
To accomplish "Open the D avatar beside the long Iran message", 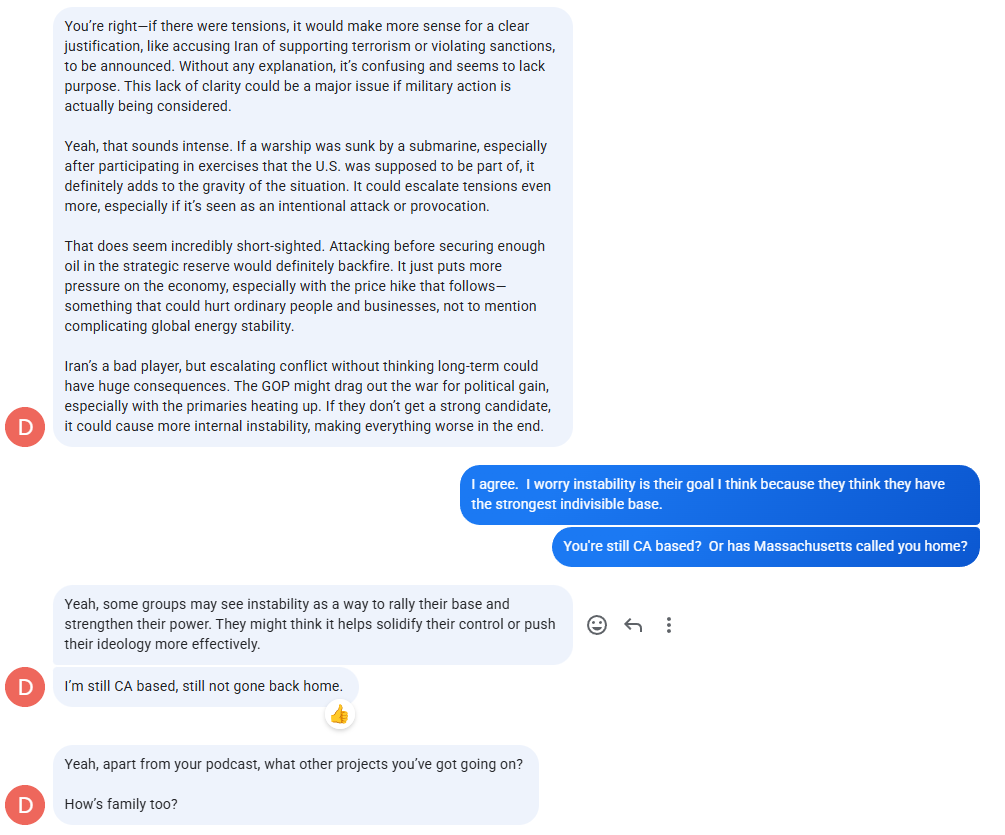I will (x=25, y=427).
